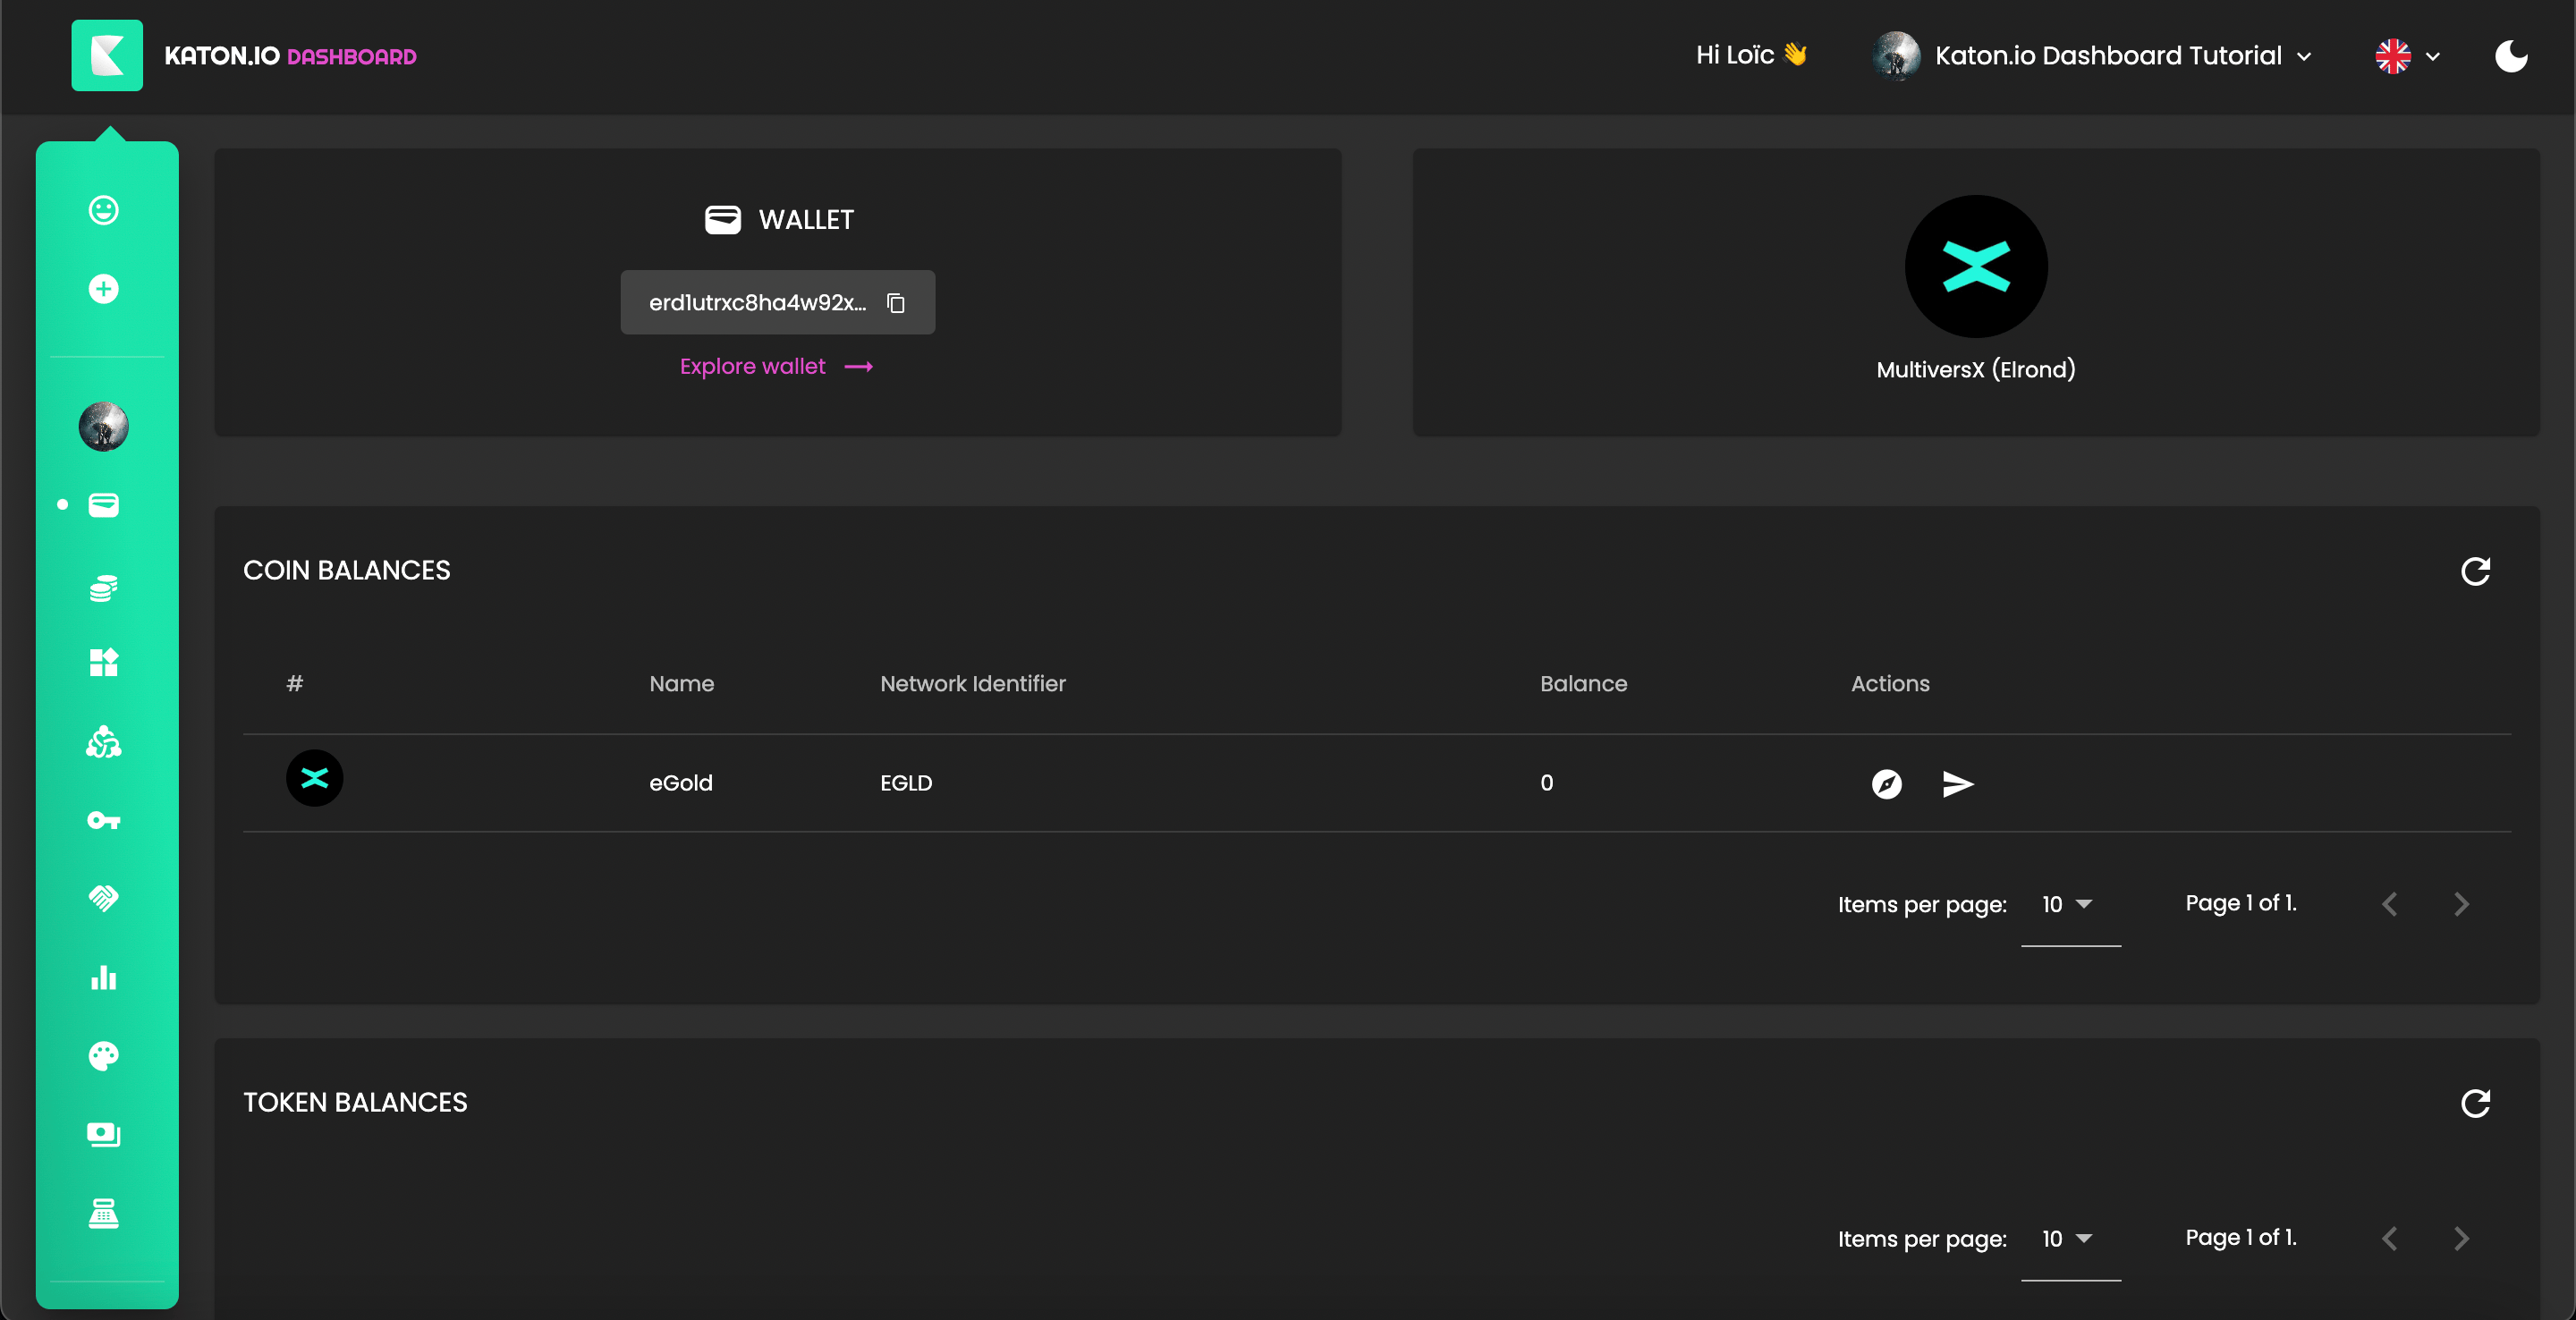Copy the wallet address

896,303
